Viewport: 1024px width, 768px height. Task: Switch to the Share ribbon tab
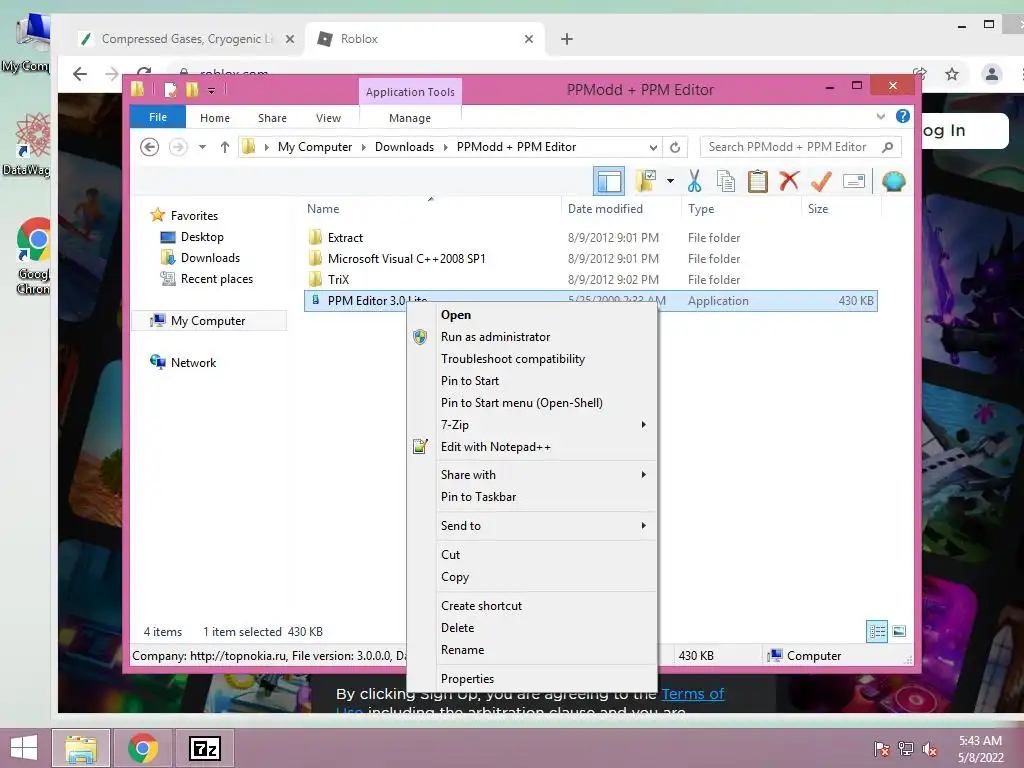pos(272,118)
